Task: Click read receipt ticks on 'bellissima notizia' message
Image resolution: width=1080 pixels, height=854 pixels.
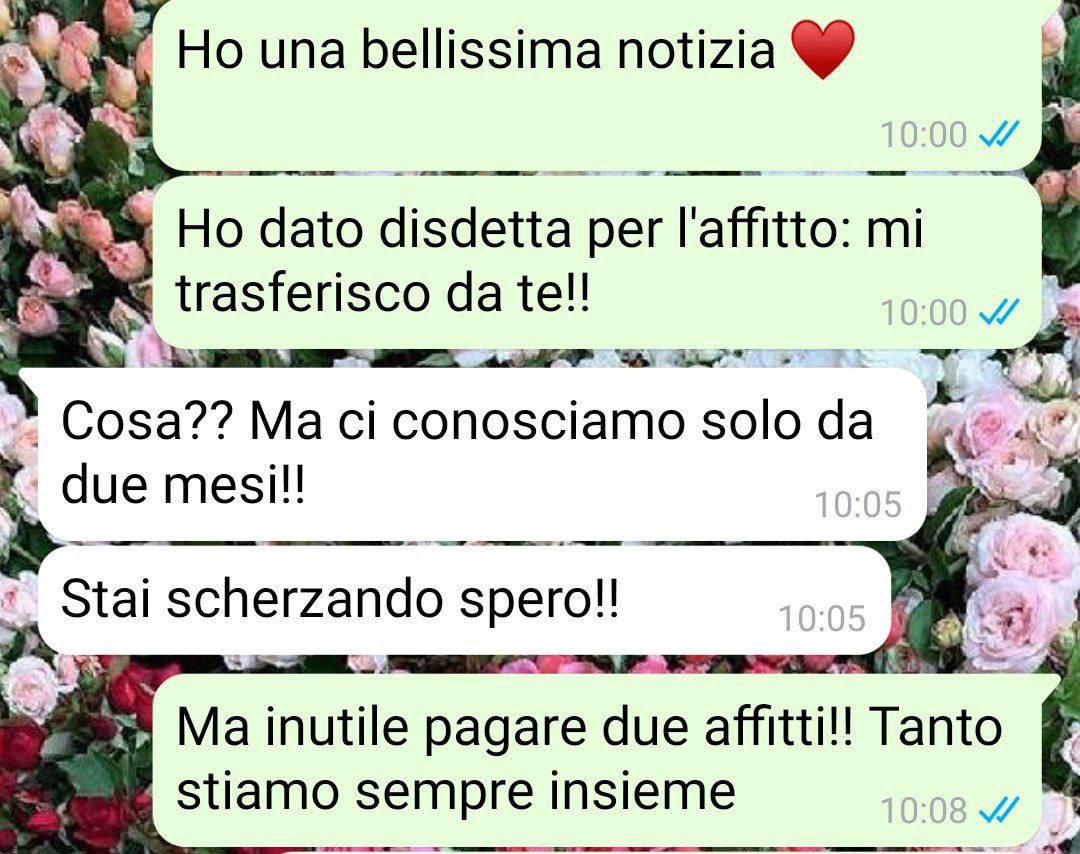Action: click(x=999, y=134)
